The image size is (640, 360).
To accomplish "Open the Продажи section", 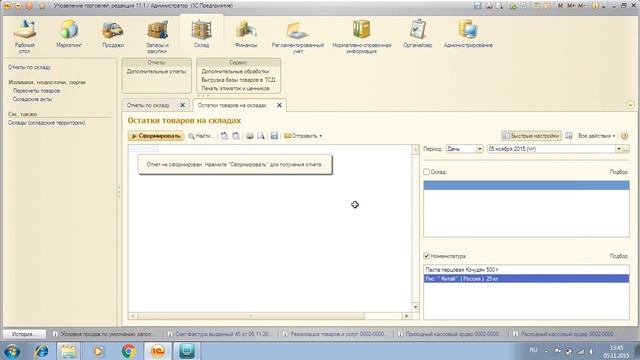I will click(113, 34).
